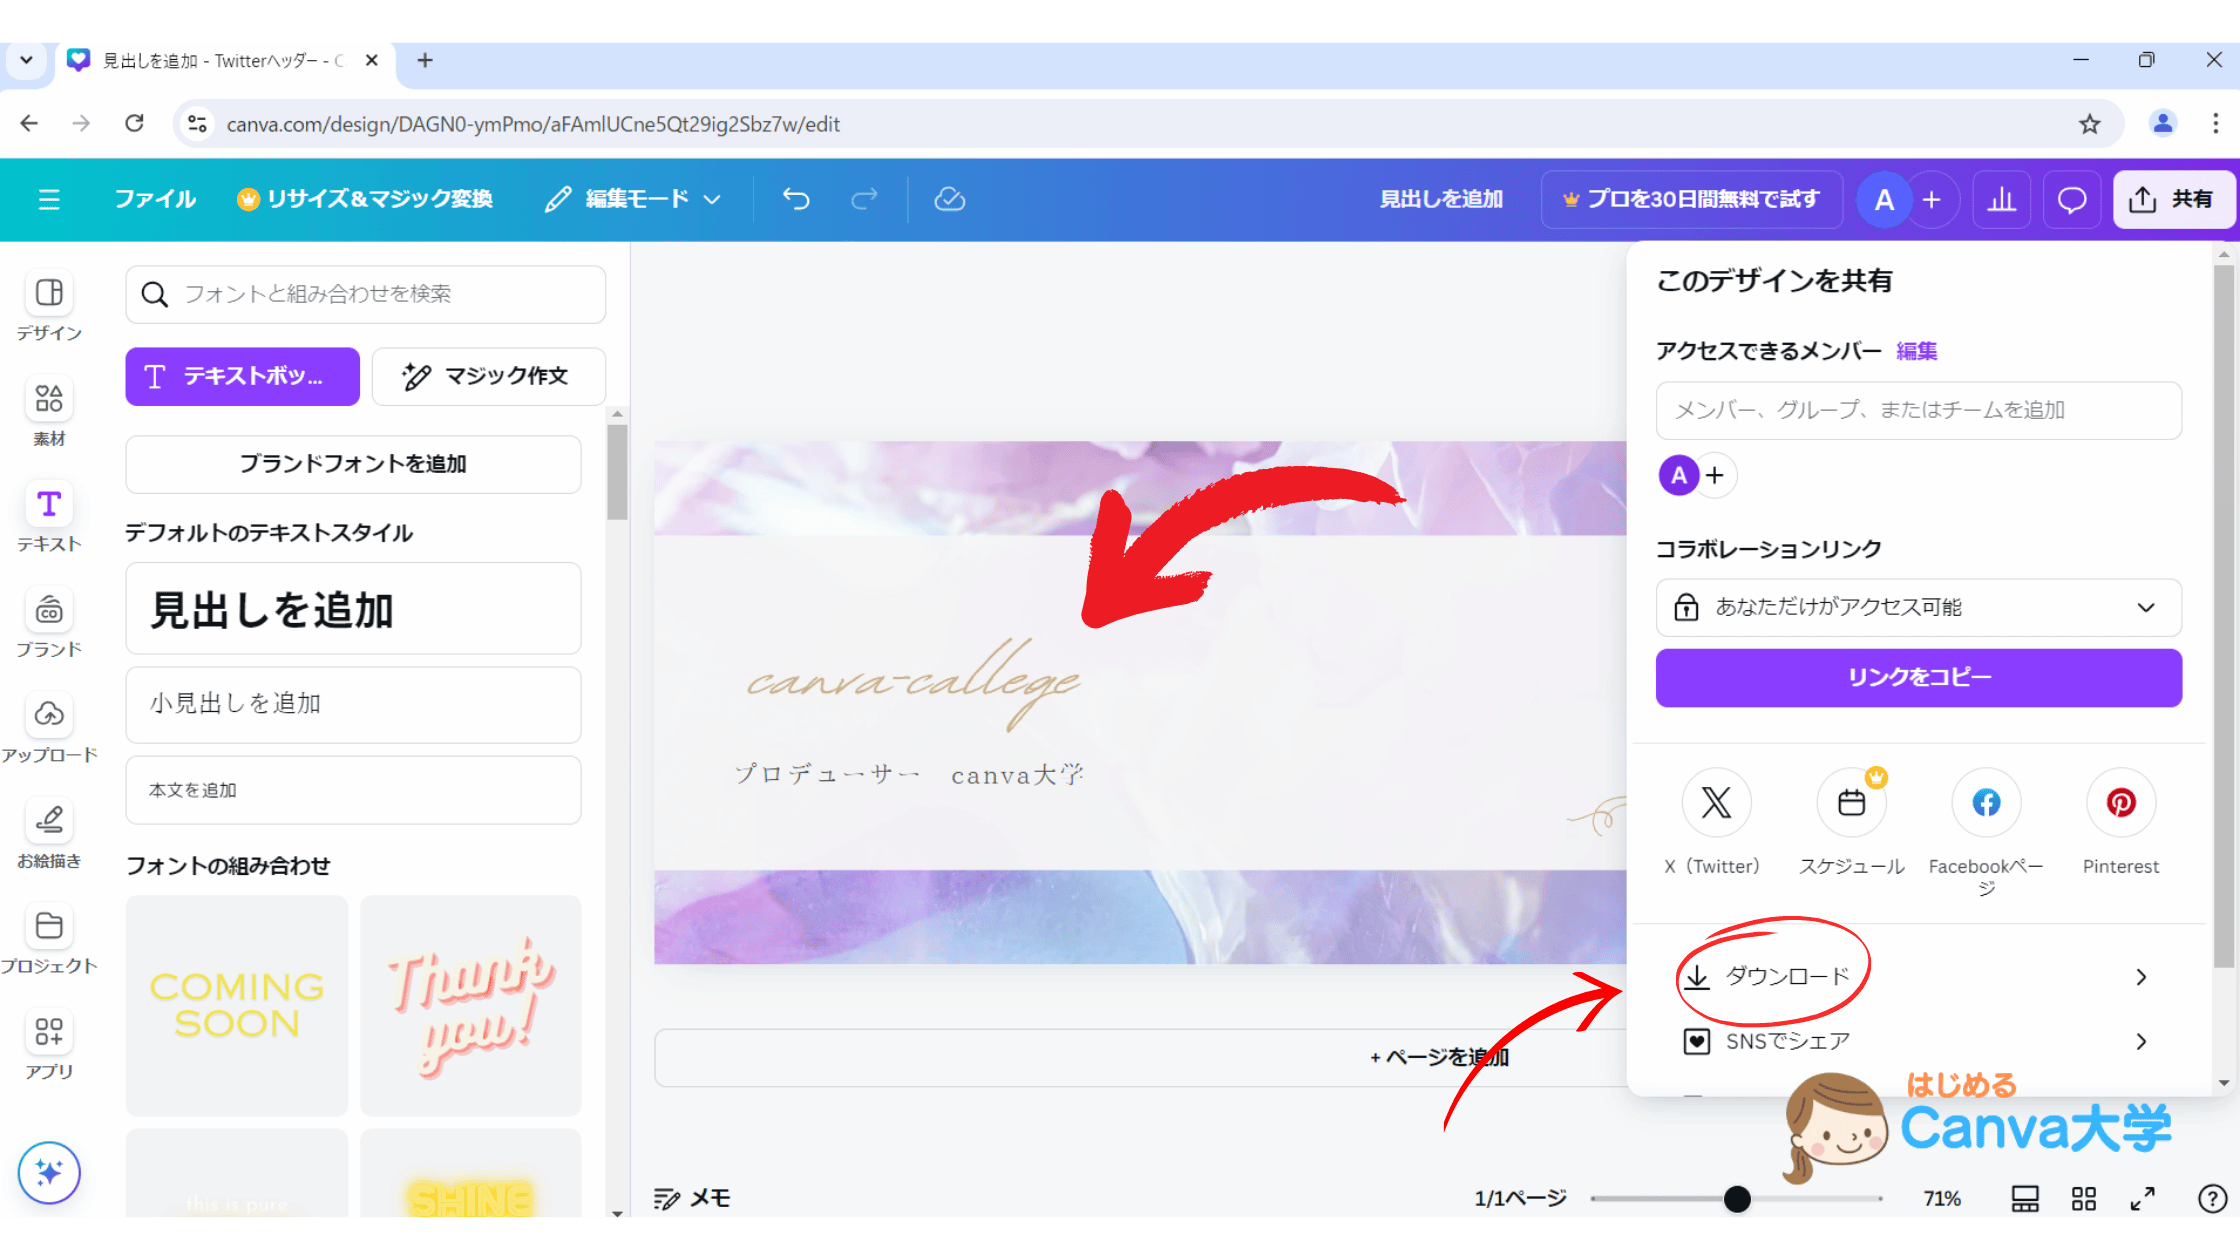Click the text panel scrollbar
Viewport: 2240px width, 1260px height.
coord(617,472)
